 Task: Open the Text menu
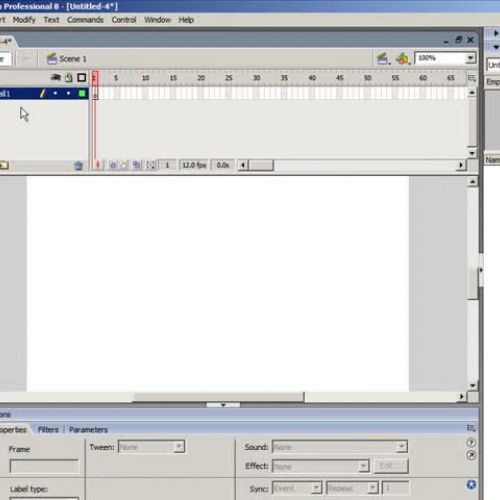tap(51, 20)
